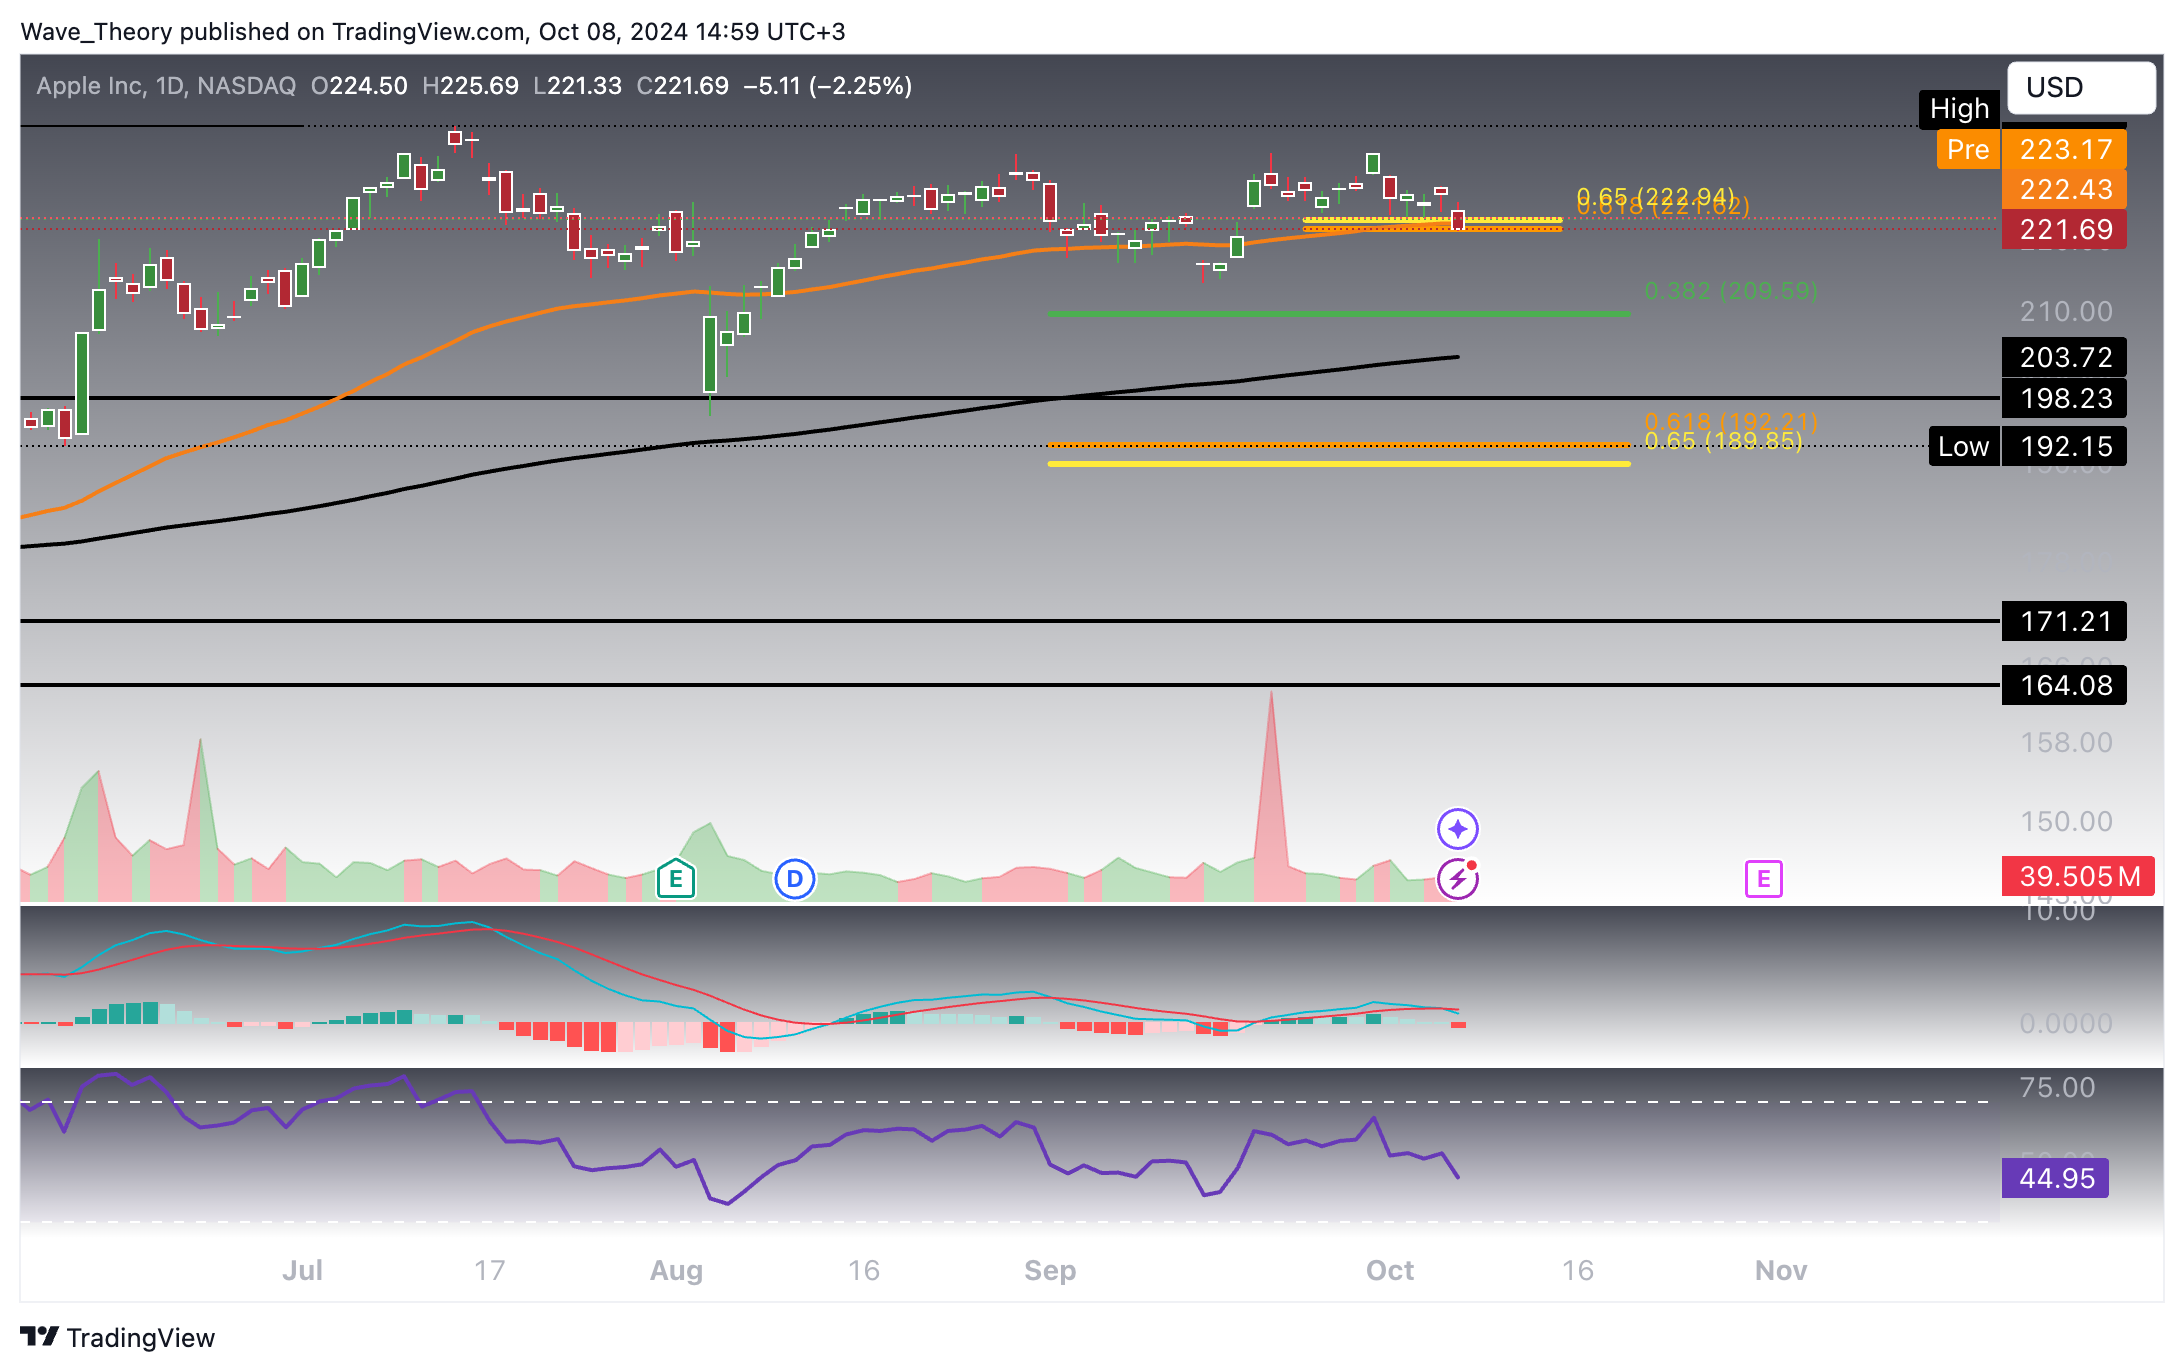Select the 164.08 support level label
2184x1372 pixels.
tap(2064, 685)
